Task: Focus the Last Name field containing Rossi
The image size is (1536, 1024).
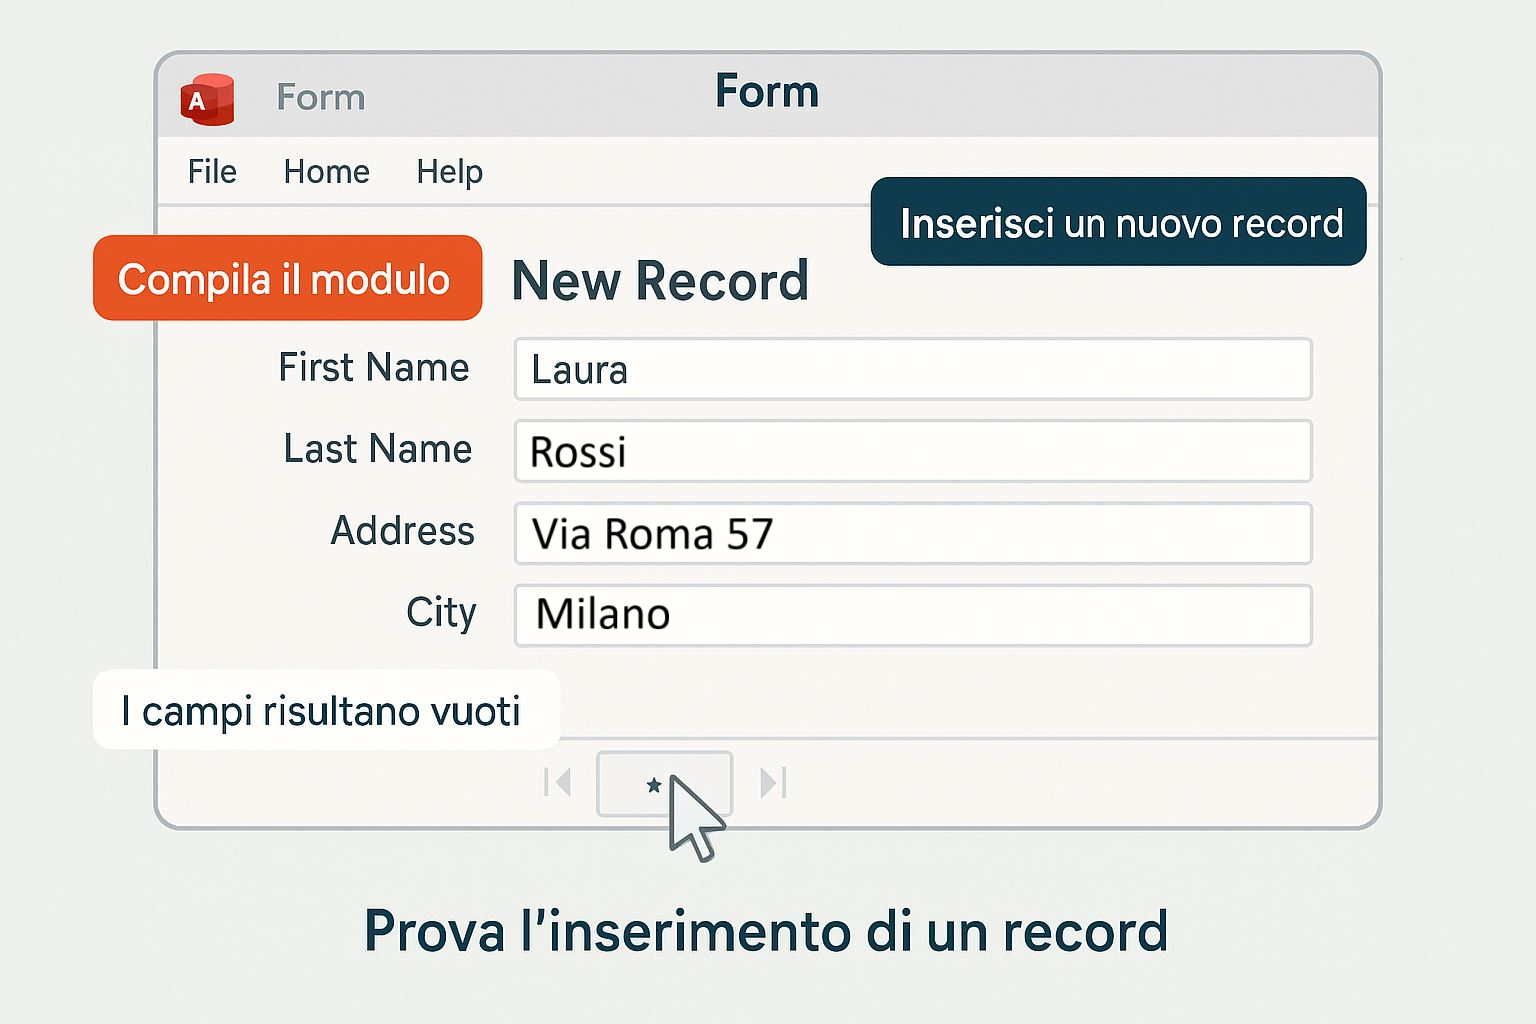Action: pos(912,451)
